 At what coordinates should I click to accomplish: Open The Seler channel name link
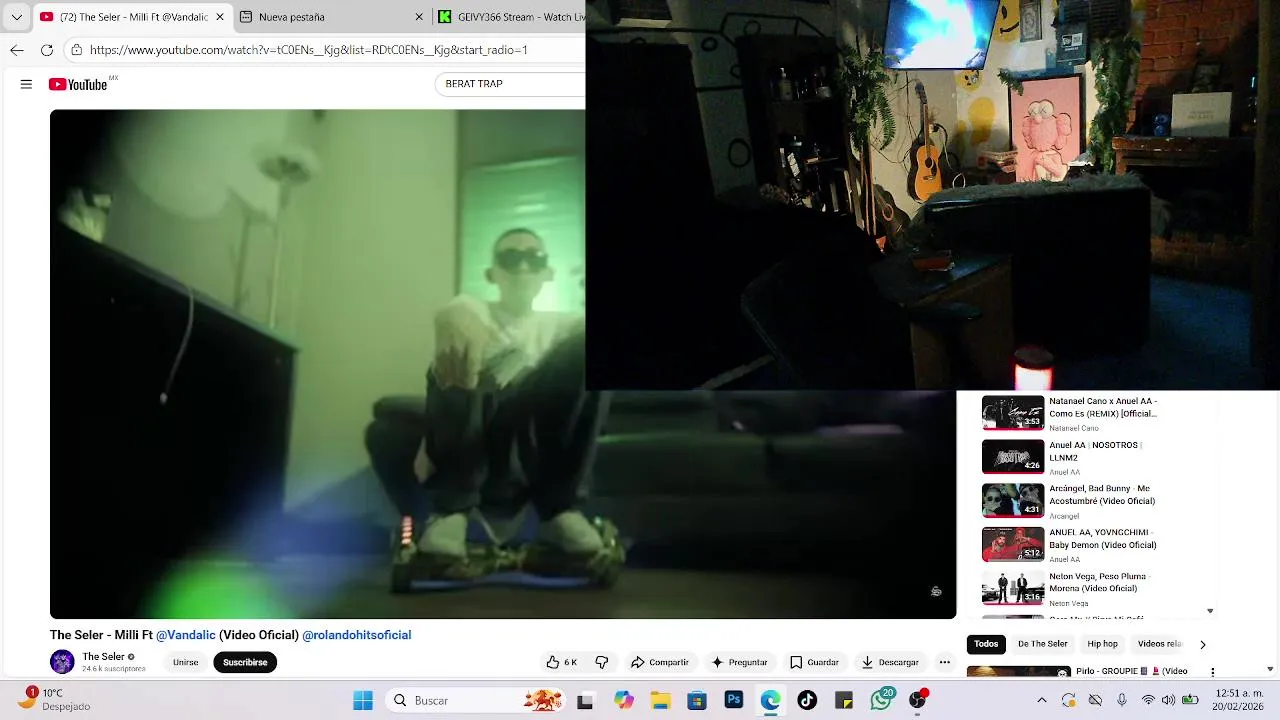point(103,657)
